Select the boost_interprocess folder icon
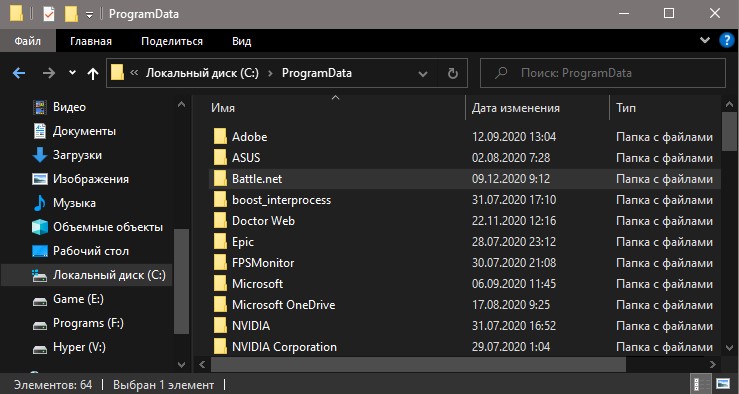The width and height of the screenshot is (739, 394). click(220, 200)
